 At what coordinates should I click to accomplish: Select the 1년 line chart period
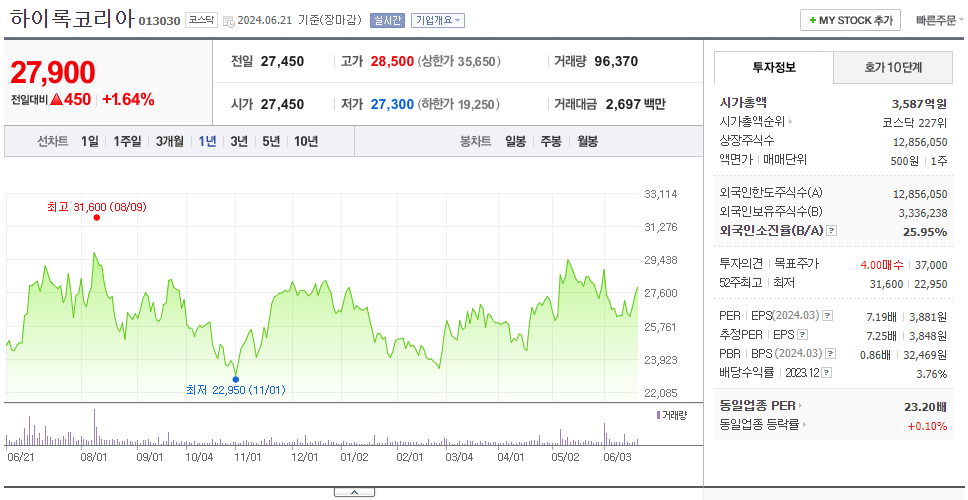207,141
